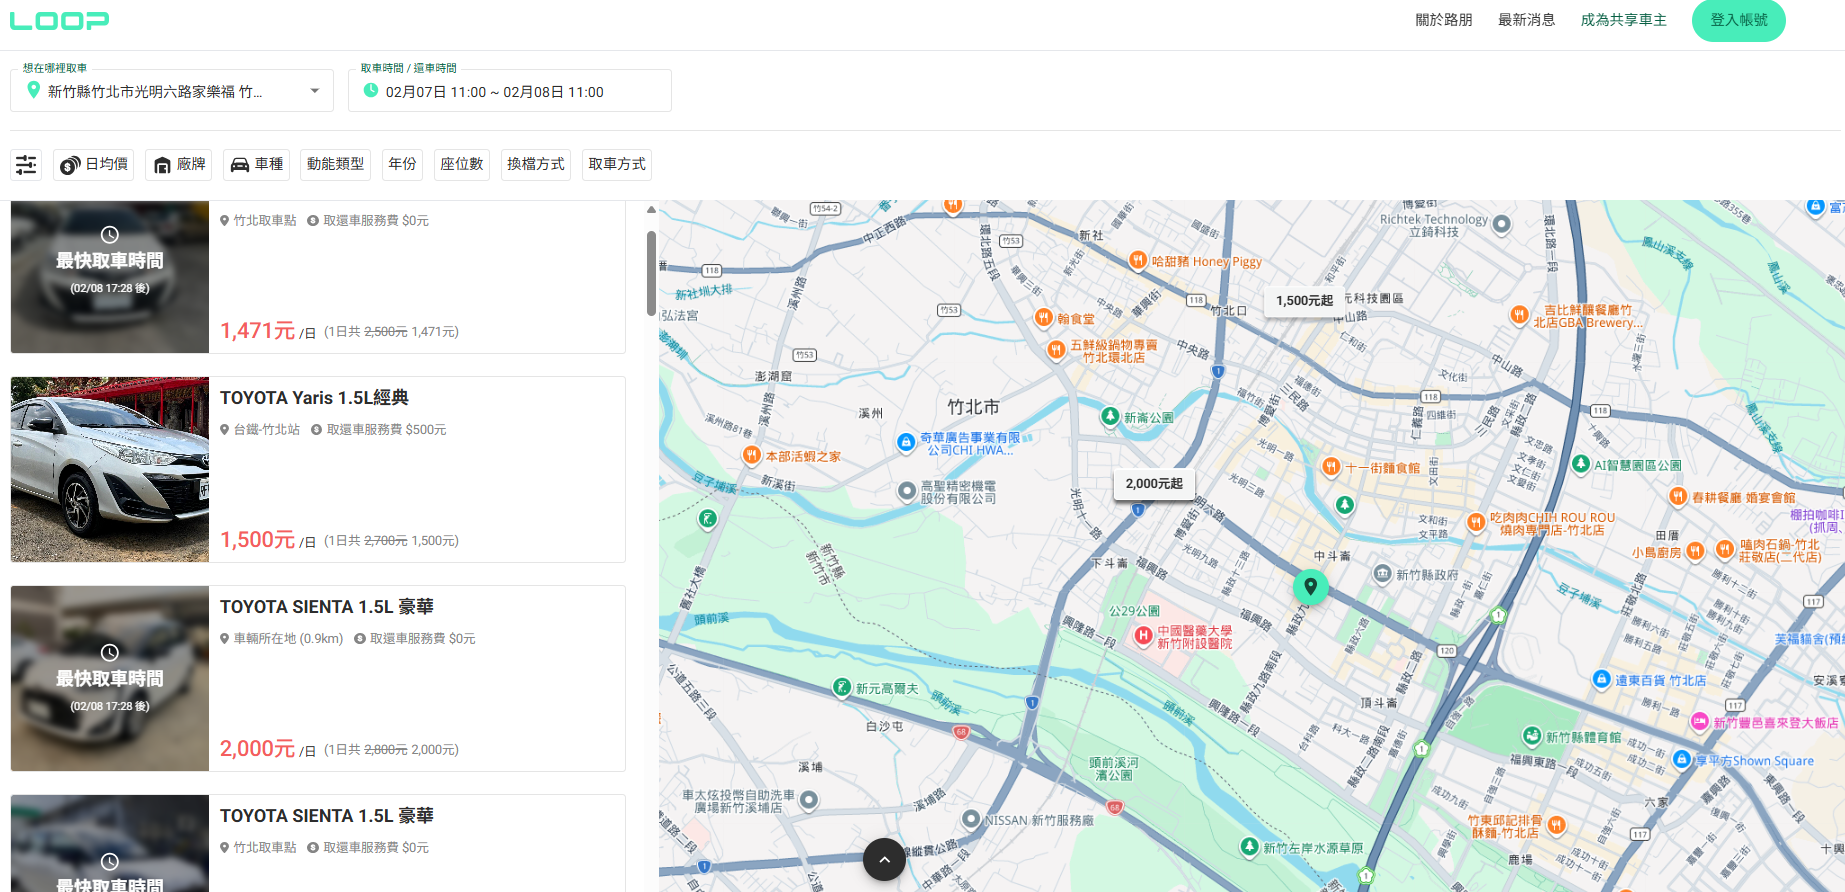This screenshot has width=1845, height=892.
Task: Click 翰食堂 restaurant marker on map
Action: coord(1044,319)
